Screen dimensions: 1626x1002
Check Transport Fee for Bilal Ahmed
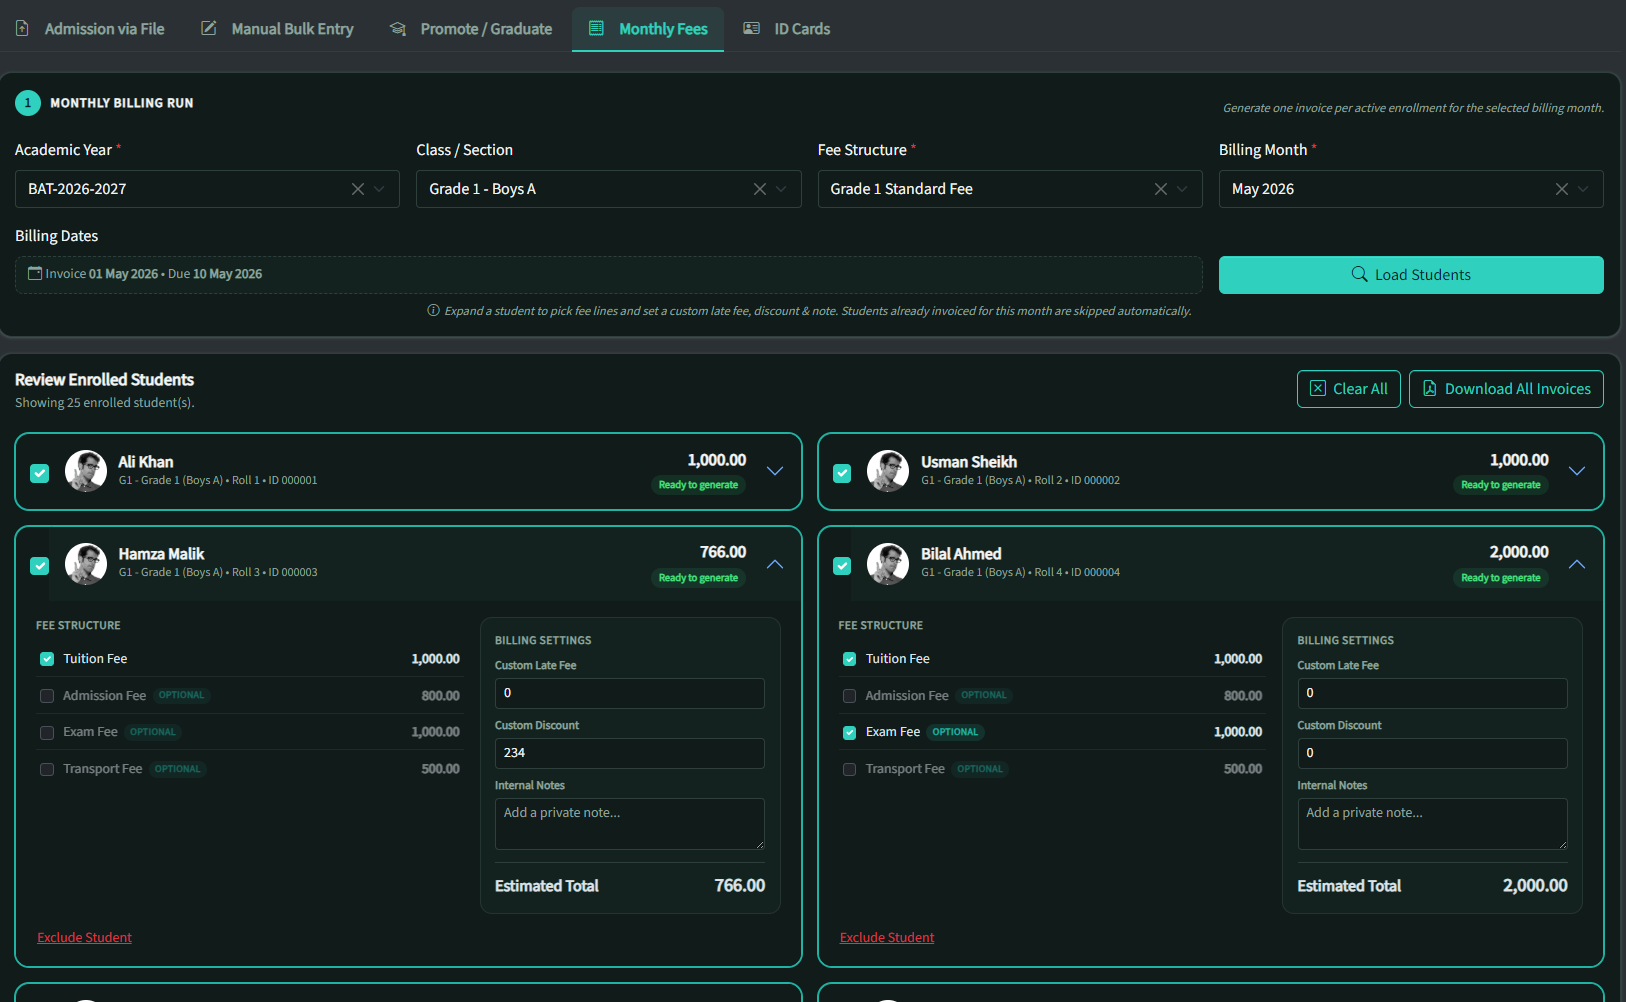(x=850, y=769)
